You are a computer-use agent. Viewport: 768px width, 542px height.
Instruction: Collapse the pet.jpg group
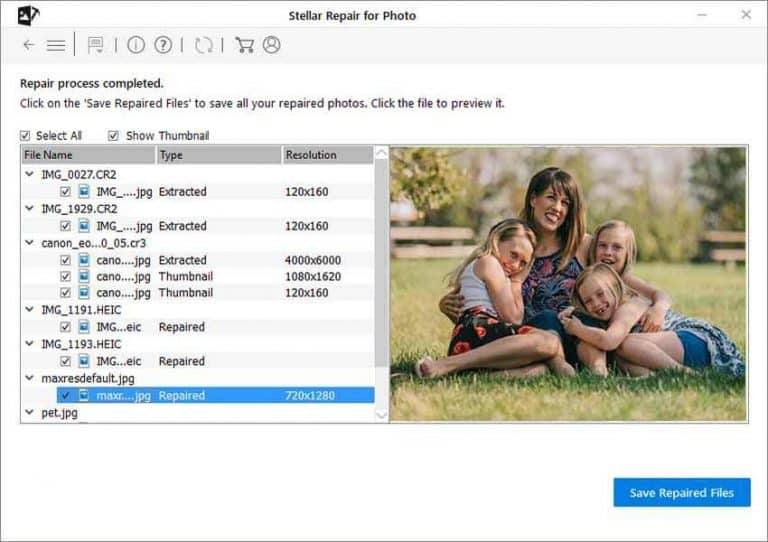coord(29,412)
